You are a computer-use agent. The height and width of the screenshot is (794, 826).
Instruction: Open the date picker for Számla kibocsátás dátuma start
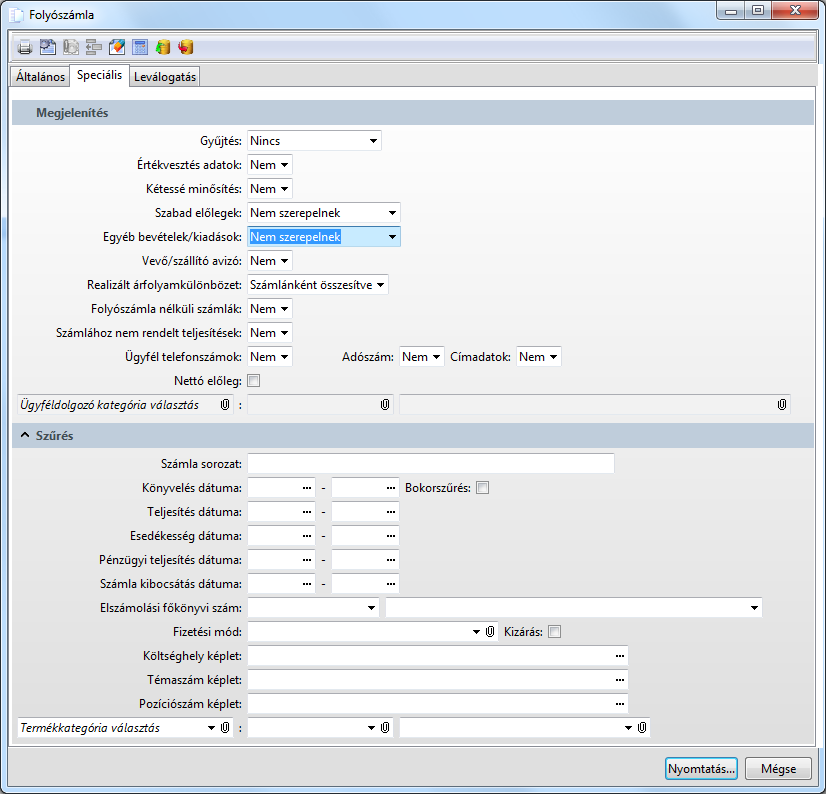(x=307, y=584)
